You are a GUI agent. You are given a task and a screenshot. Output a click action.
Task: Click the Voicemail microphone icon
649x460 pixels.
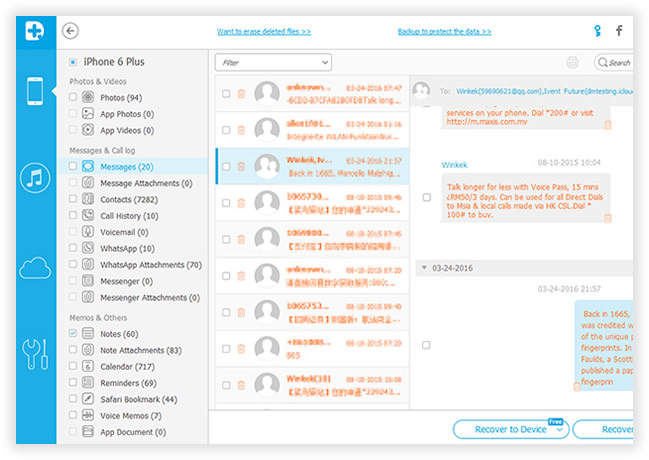click(x=88, y=231)
